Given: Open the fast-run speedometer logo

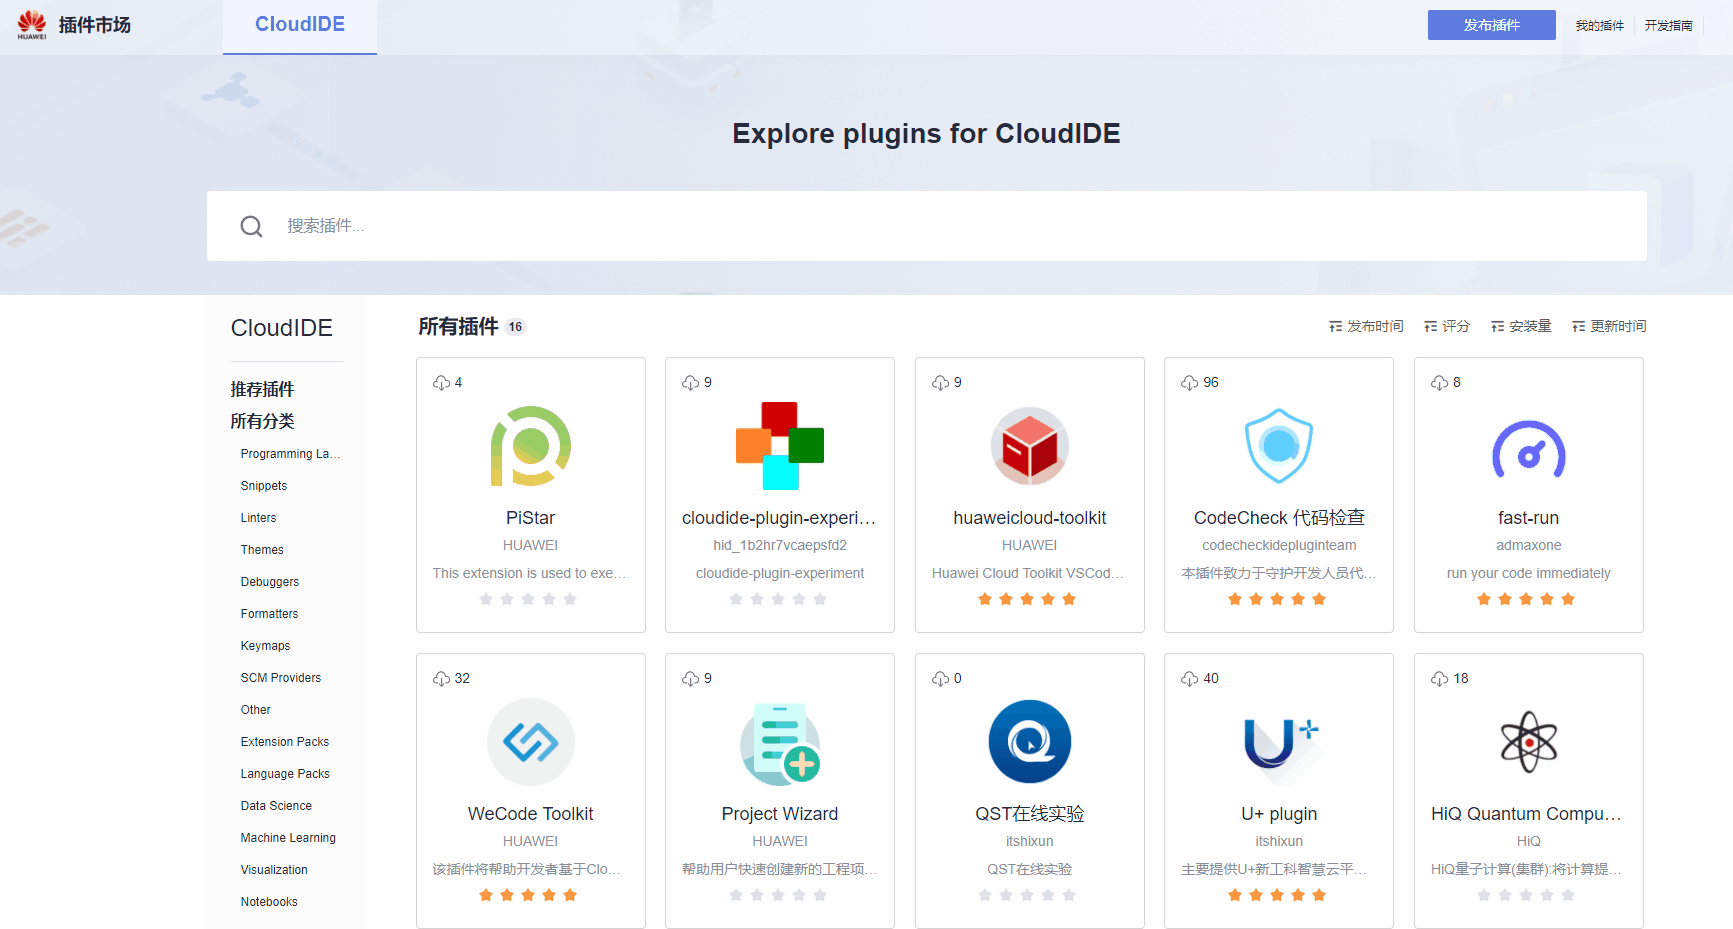Looking at the screenshot, I should coord(1529,449).
